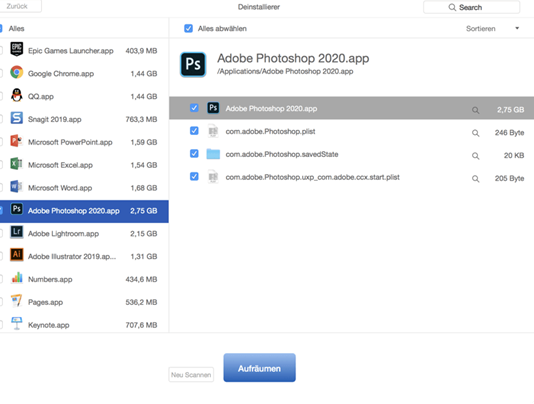The width and height of the screenshot is (534, 404).
Task: Click the Google Chrome app icon
Action: [x=17, y=72]
